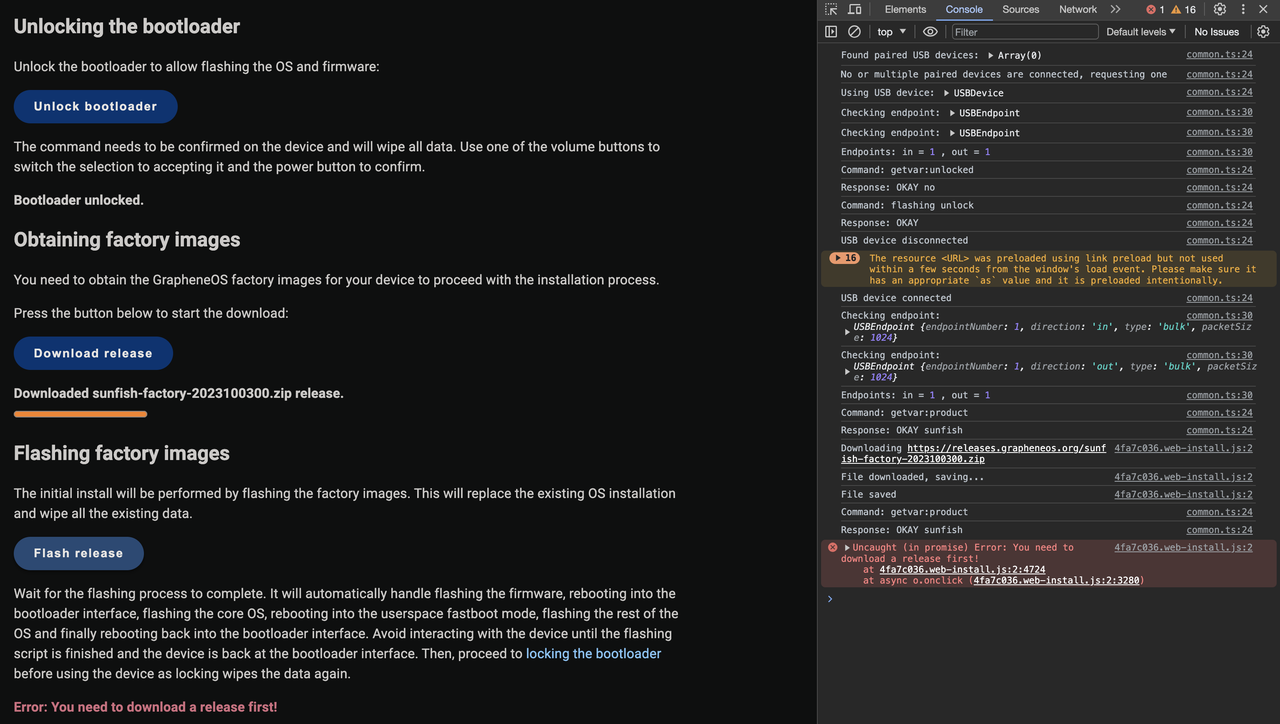The width and height of the screenshot is (1280, 724).
Task: Click the Download release button
Action: click(93, 353)
